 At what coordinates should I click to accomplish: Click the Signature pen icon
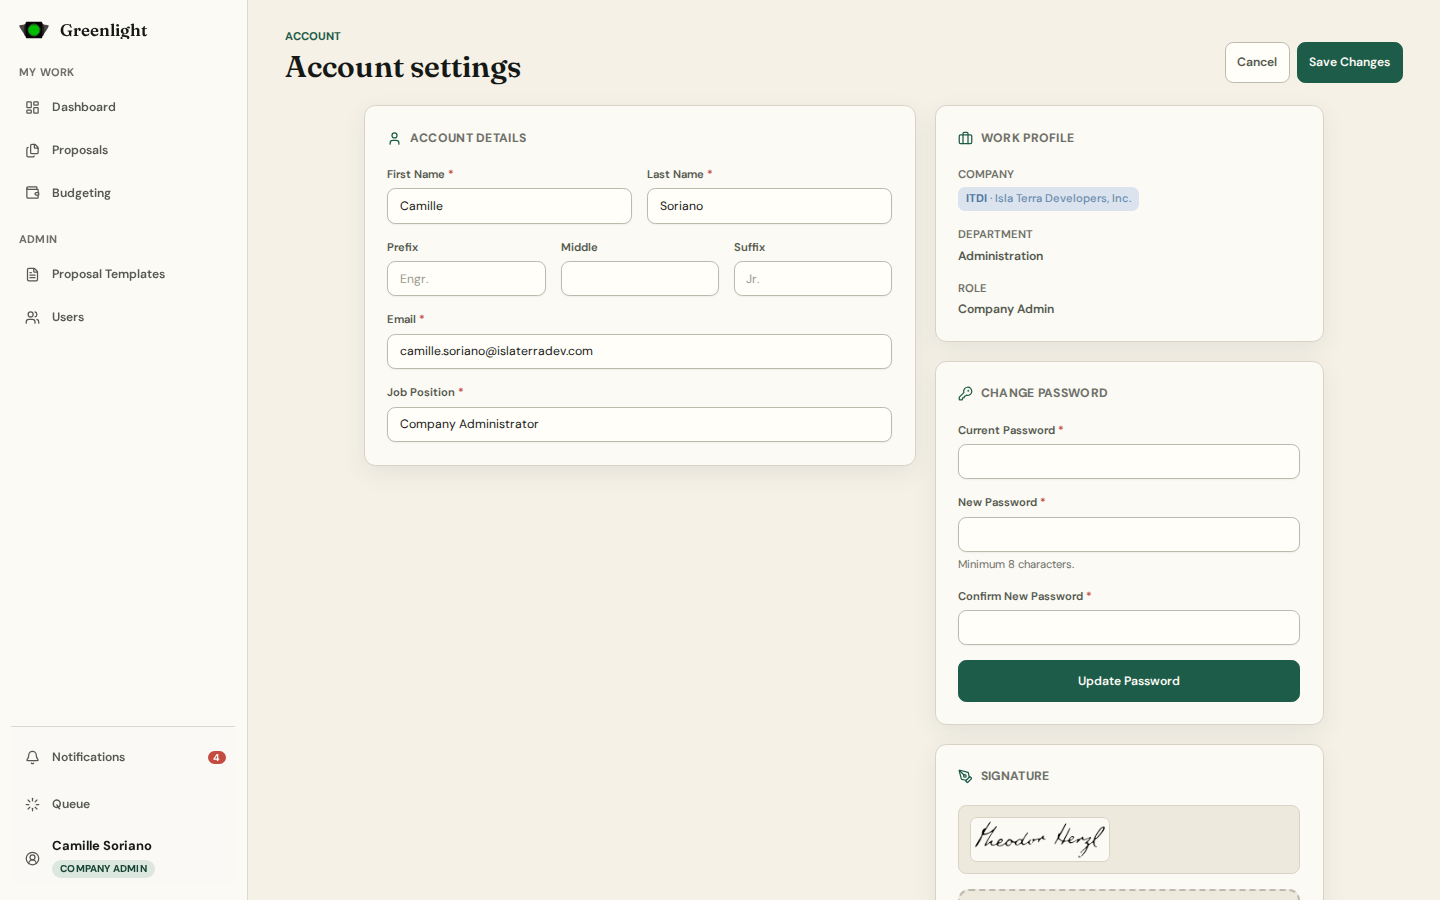pos(965,776)
